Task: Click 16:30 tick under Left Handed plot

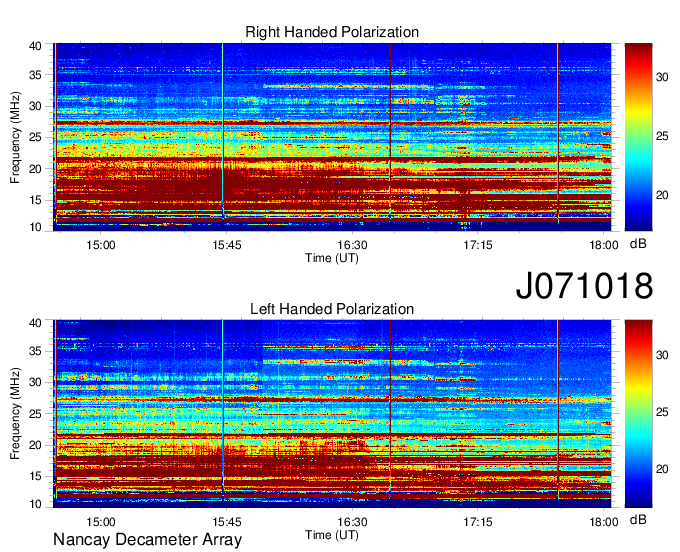Action: click(352, 522)
